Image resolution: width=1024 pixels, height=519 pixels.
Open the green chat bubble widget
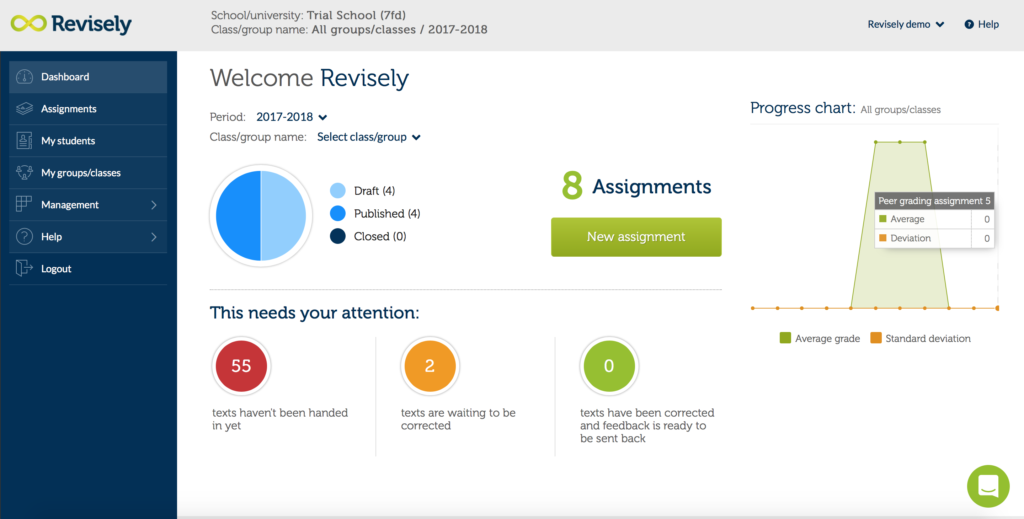click(988, 486)
